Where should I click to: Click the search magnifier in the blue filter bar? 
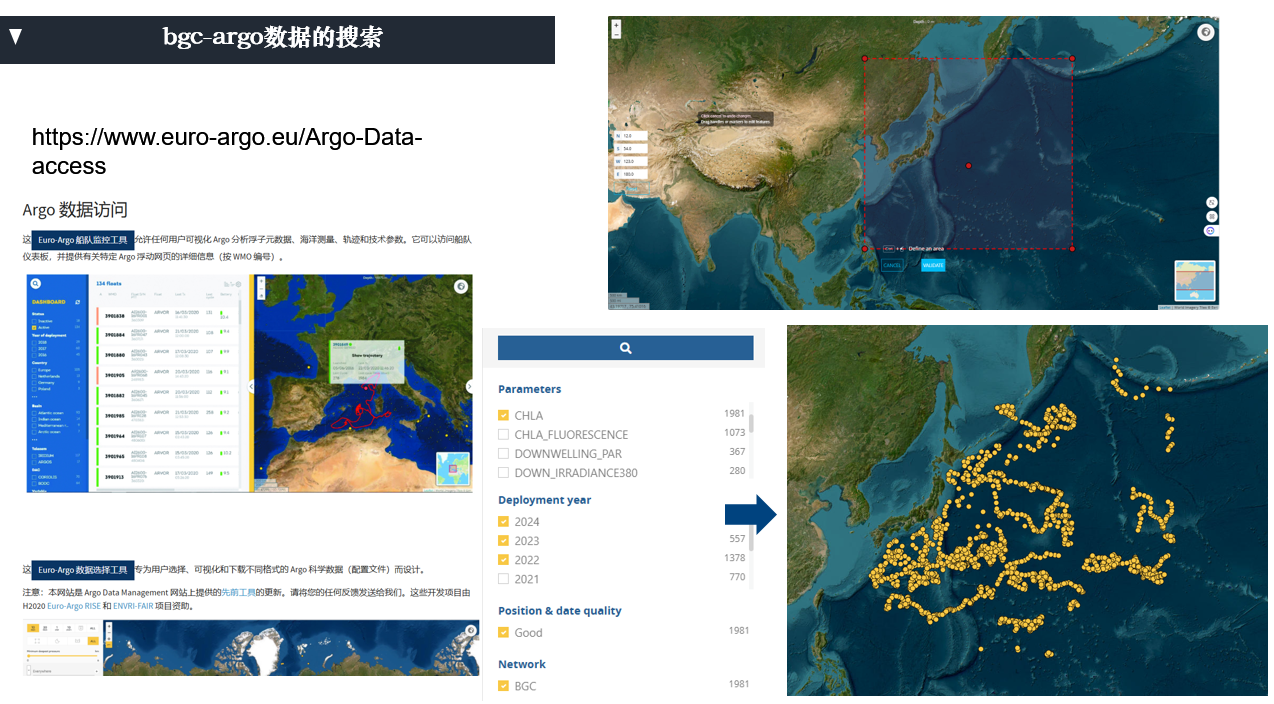pos(625,347)
